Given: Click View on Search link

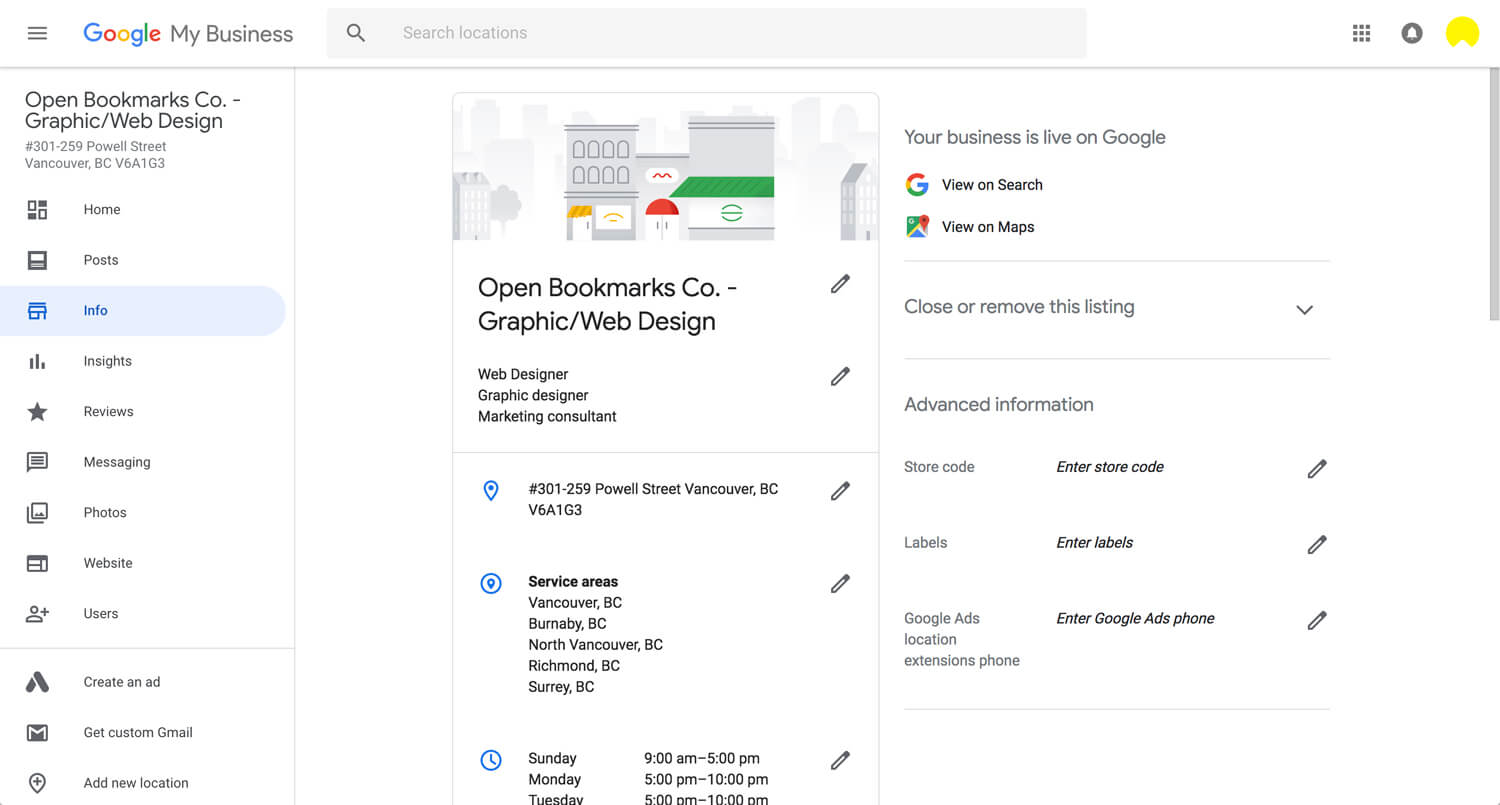Looking at the screenshot, I should pyautogui.click(x=992, y=184).
